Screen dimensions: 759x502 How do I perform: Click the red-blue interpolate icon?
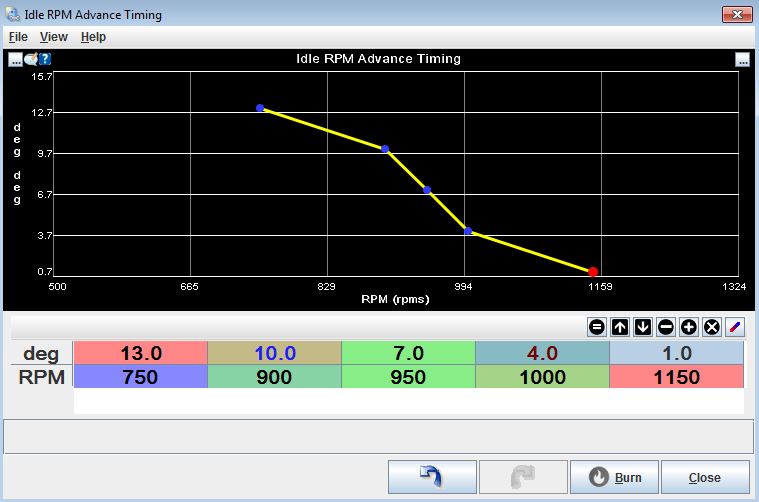[735, 327]
